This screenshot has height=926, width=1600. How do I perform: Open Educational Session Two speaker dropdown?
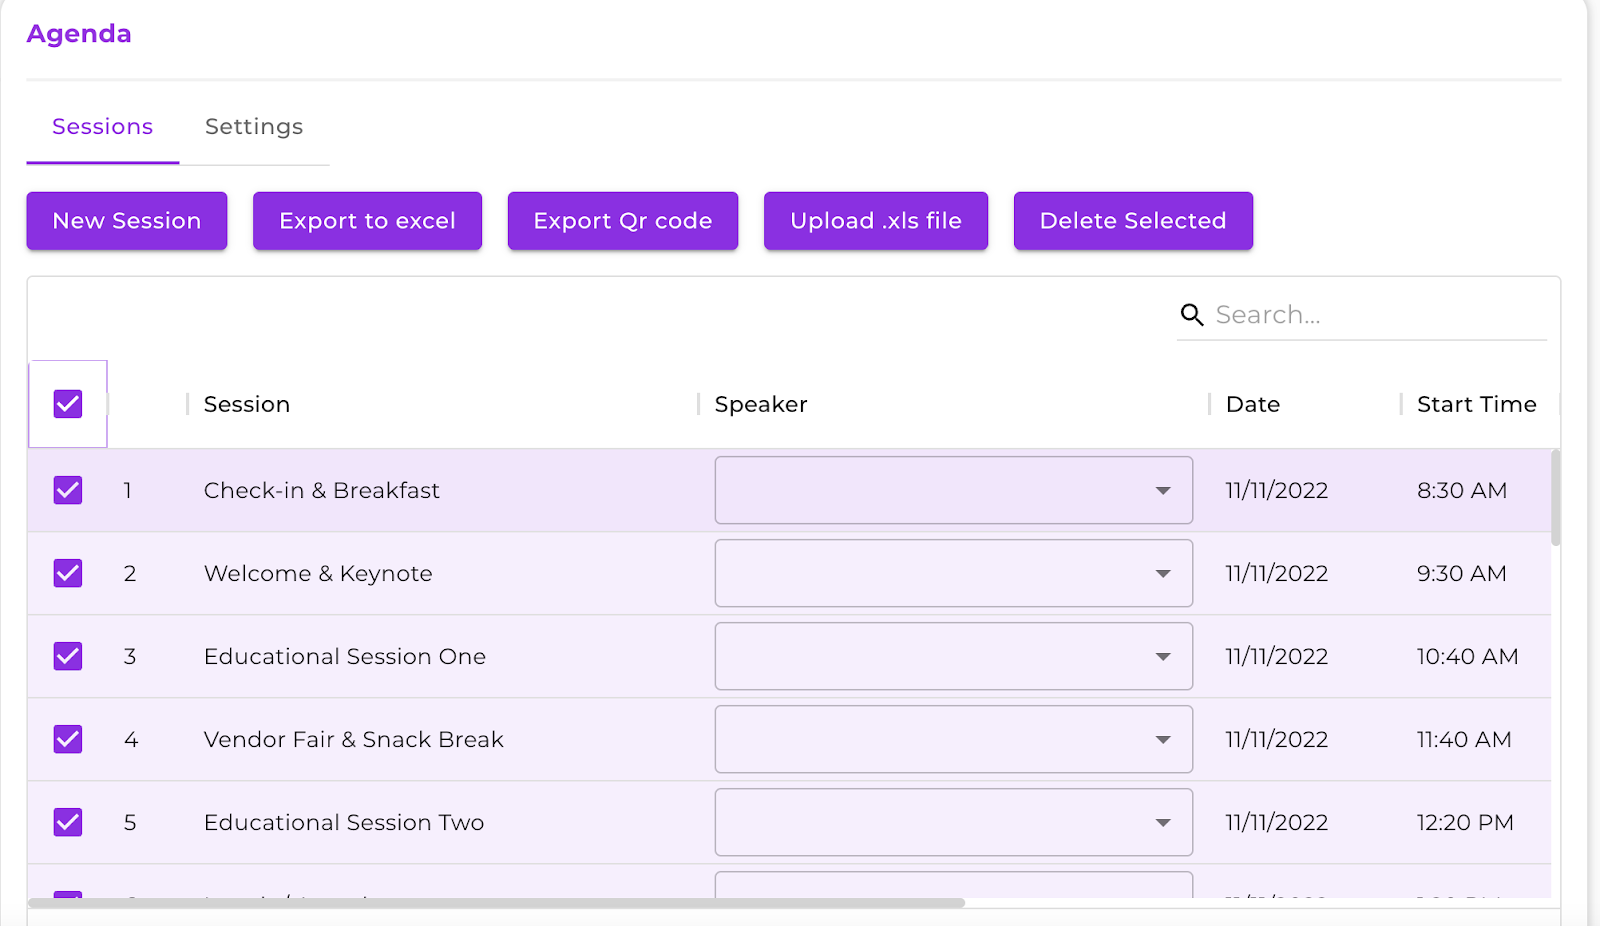954,822
